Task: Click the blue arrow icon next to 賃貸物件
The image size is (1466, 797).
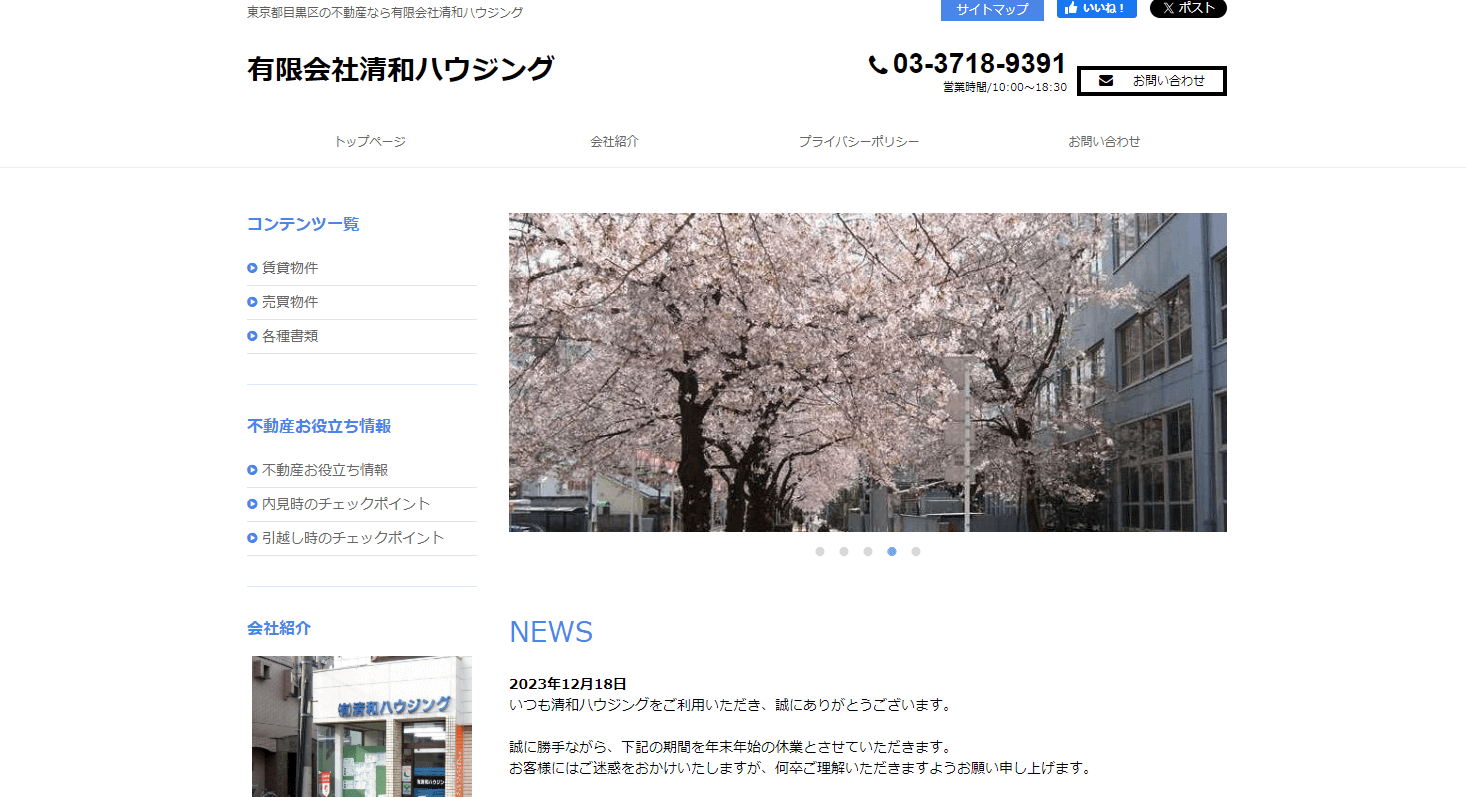Action: (x=250, y=267)
